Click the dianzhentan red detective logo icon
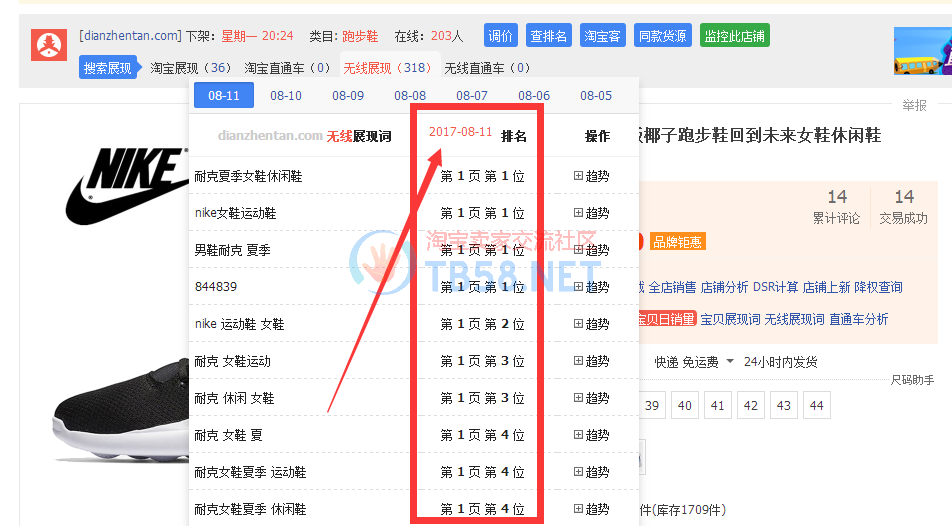The image size is (952, 526). tap(49, 44)
